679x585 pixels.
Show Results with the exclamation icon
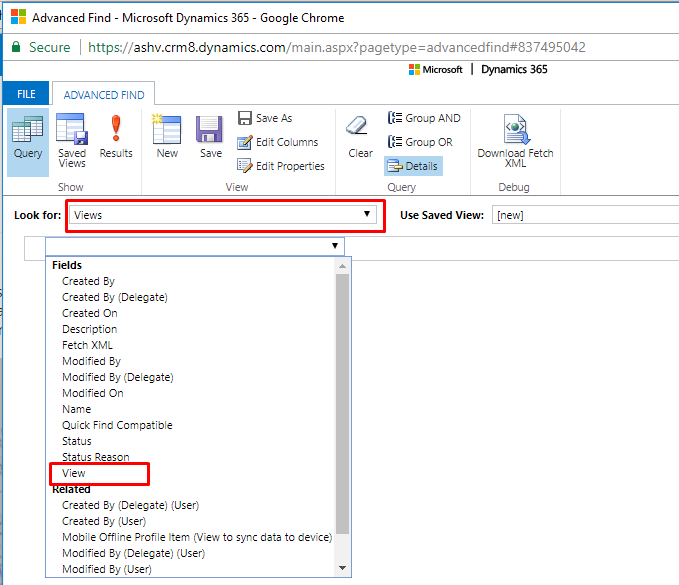coord(116,136)
